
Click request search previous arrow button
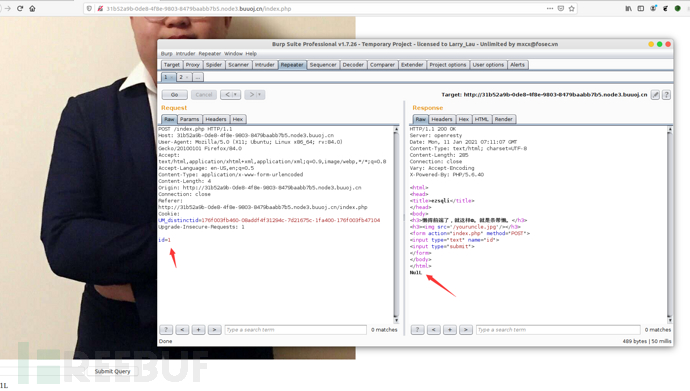[182, 329]
